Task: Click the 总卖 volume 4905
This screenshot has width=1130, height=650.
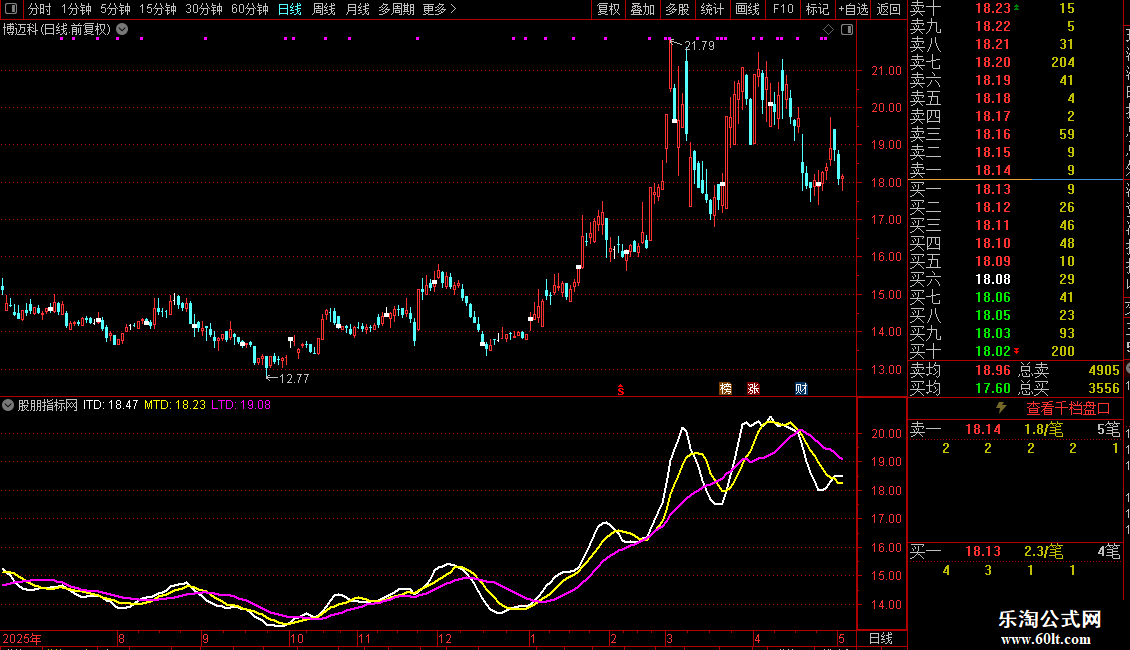Action: 1103,370
